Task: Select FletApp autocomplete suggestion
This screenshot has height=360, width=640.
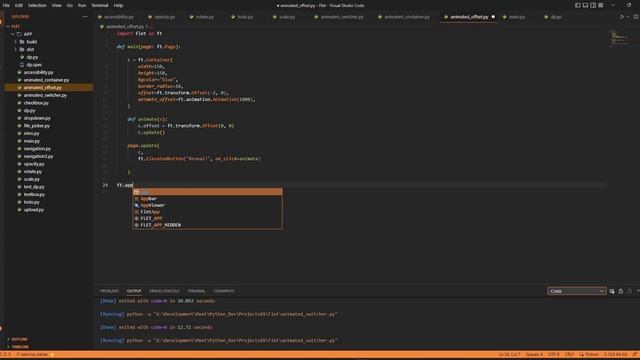Action: click(207, 212)
